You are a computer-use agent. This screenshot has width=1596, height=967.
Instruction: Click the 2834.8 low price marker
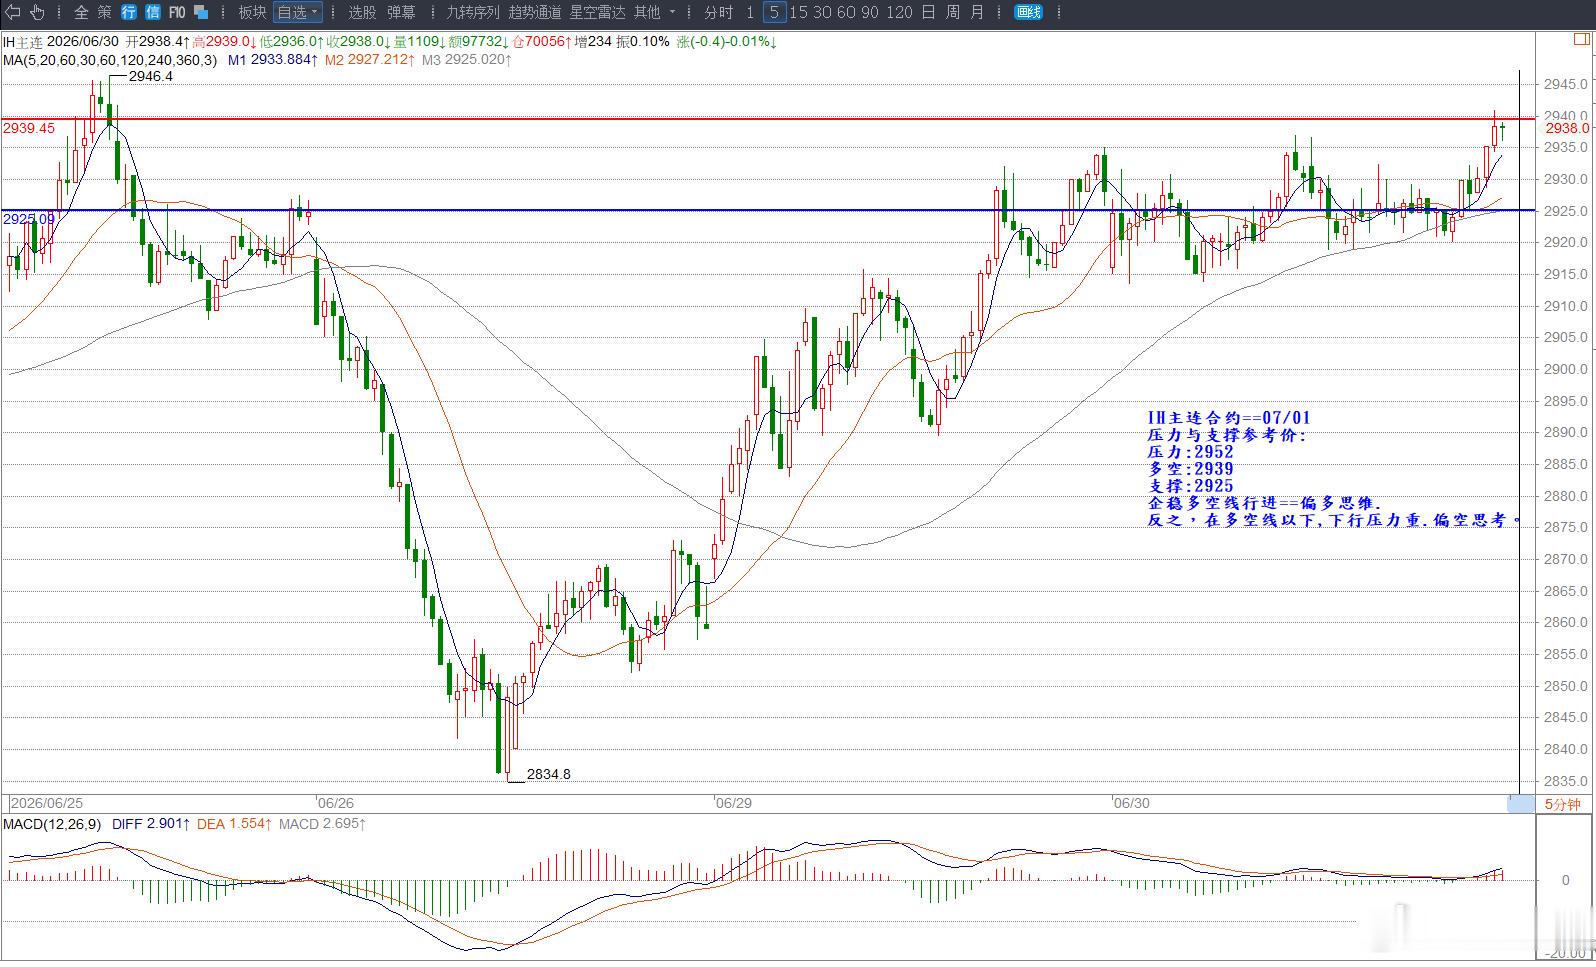549,774
